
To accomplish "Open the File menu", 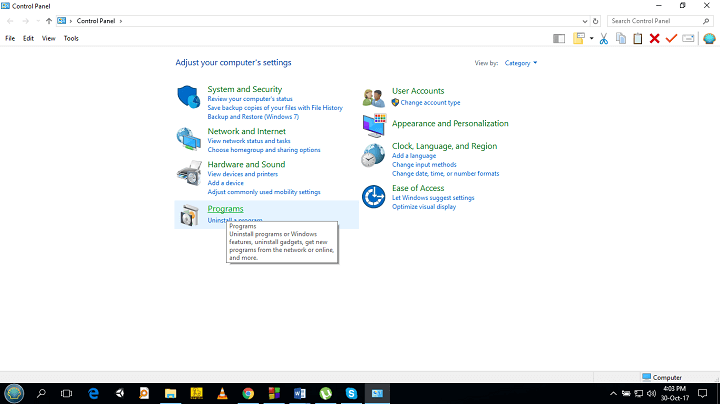I will point(10,38).
